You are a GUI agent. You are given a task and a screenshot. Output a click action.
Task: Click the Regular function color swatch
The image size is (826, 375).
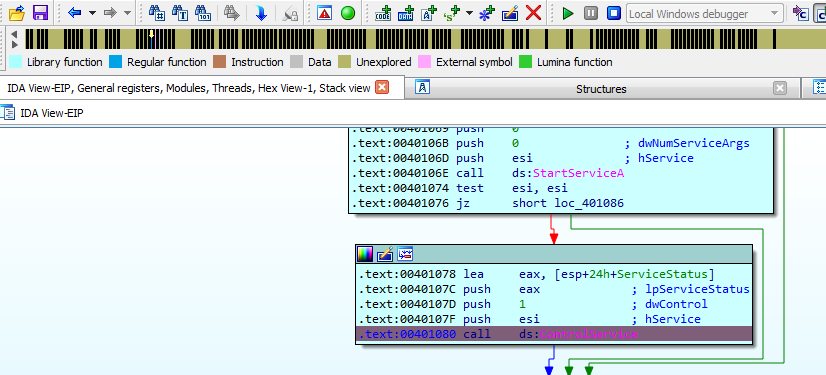(115, 62)
